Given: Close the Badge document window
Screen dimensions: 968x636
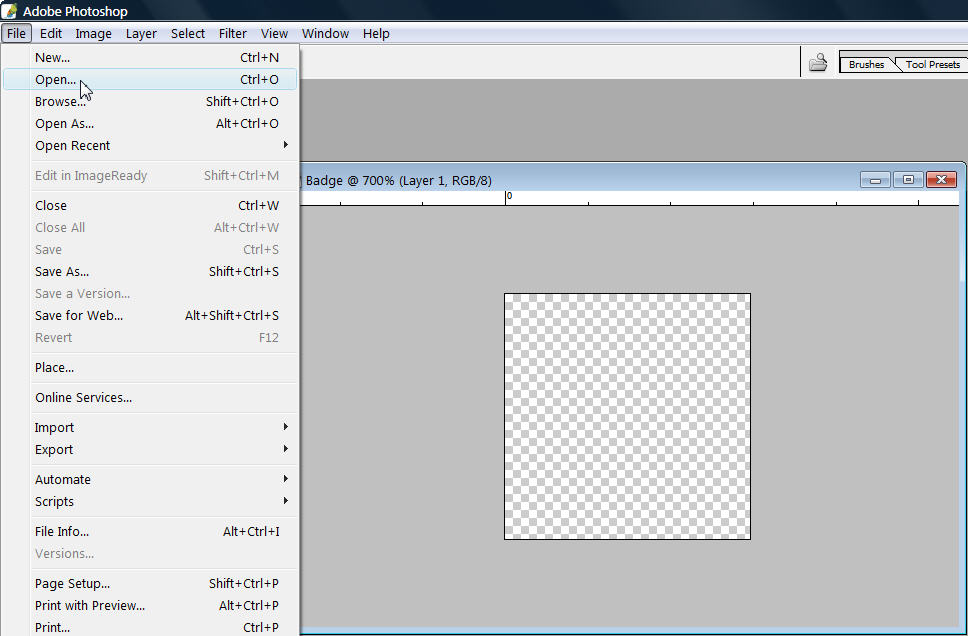Looking at the screenshot, I should coord(941,180).
